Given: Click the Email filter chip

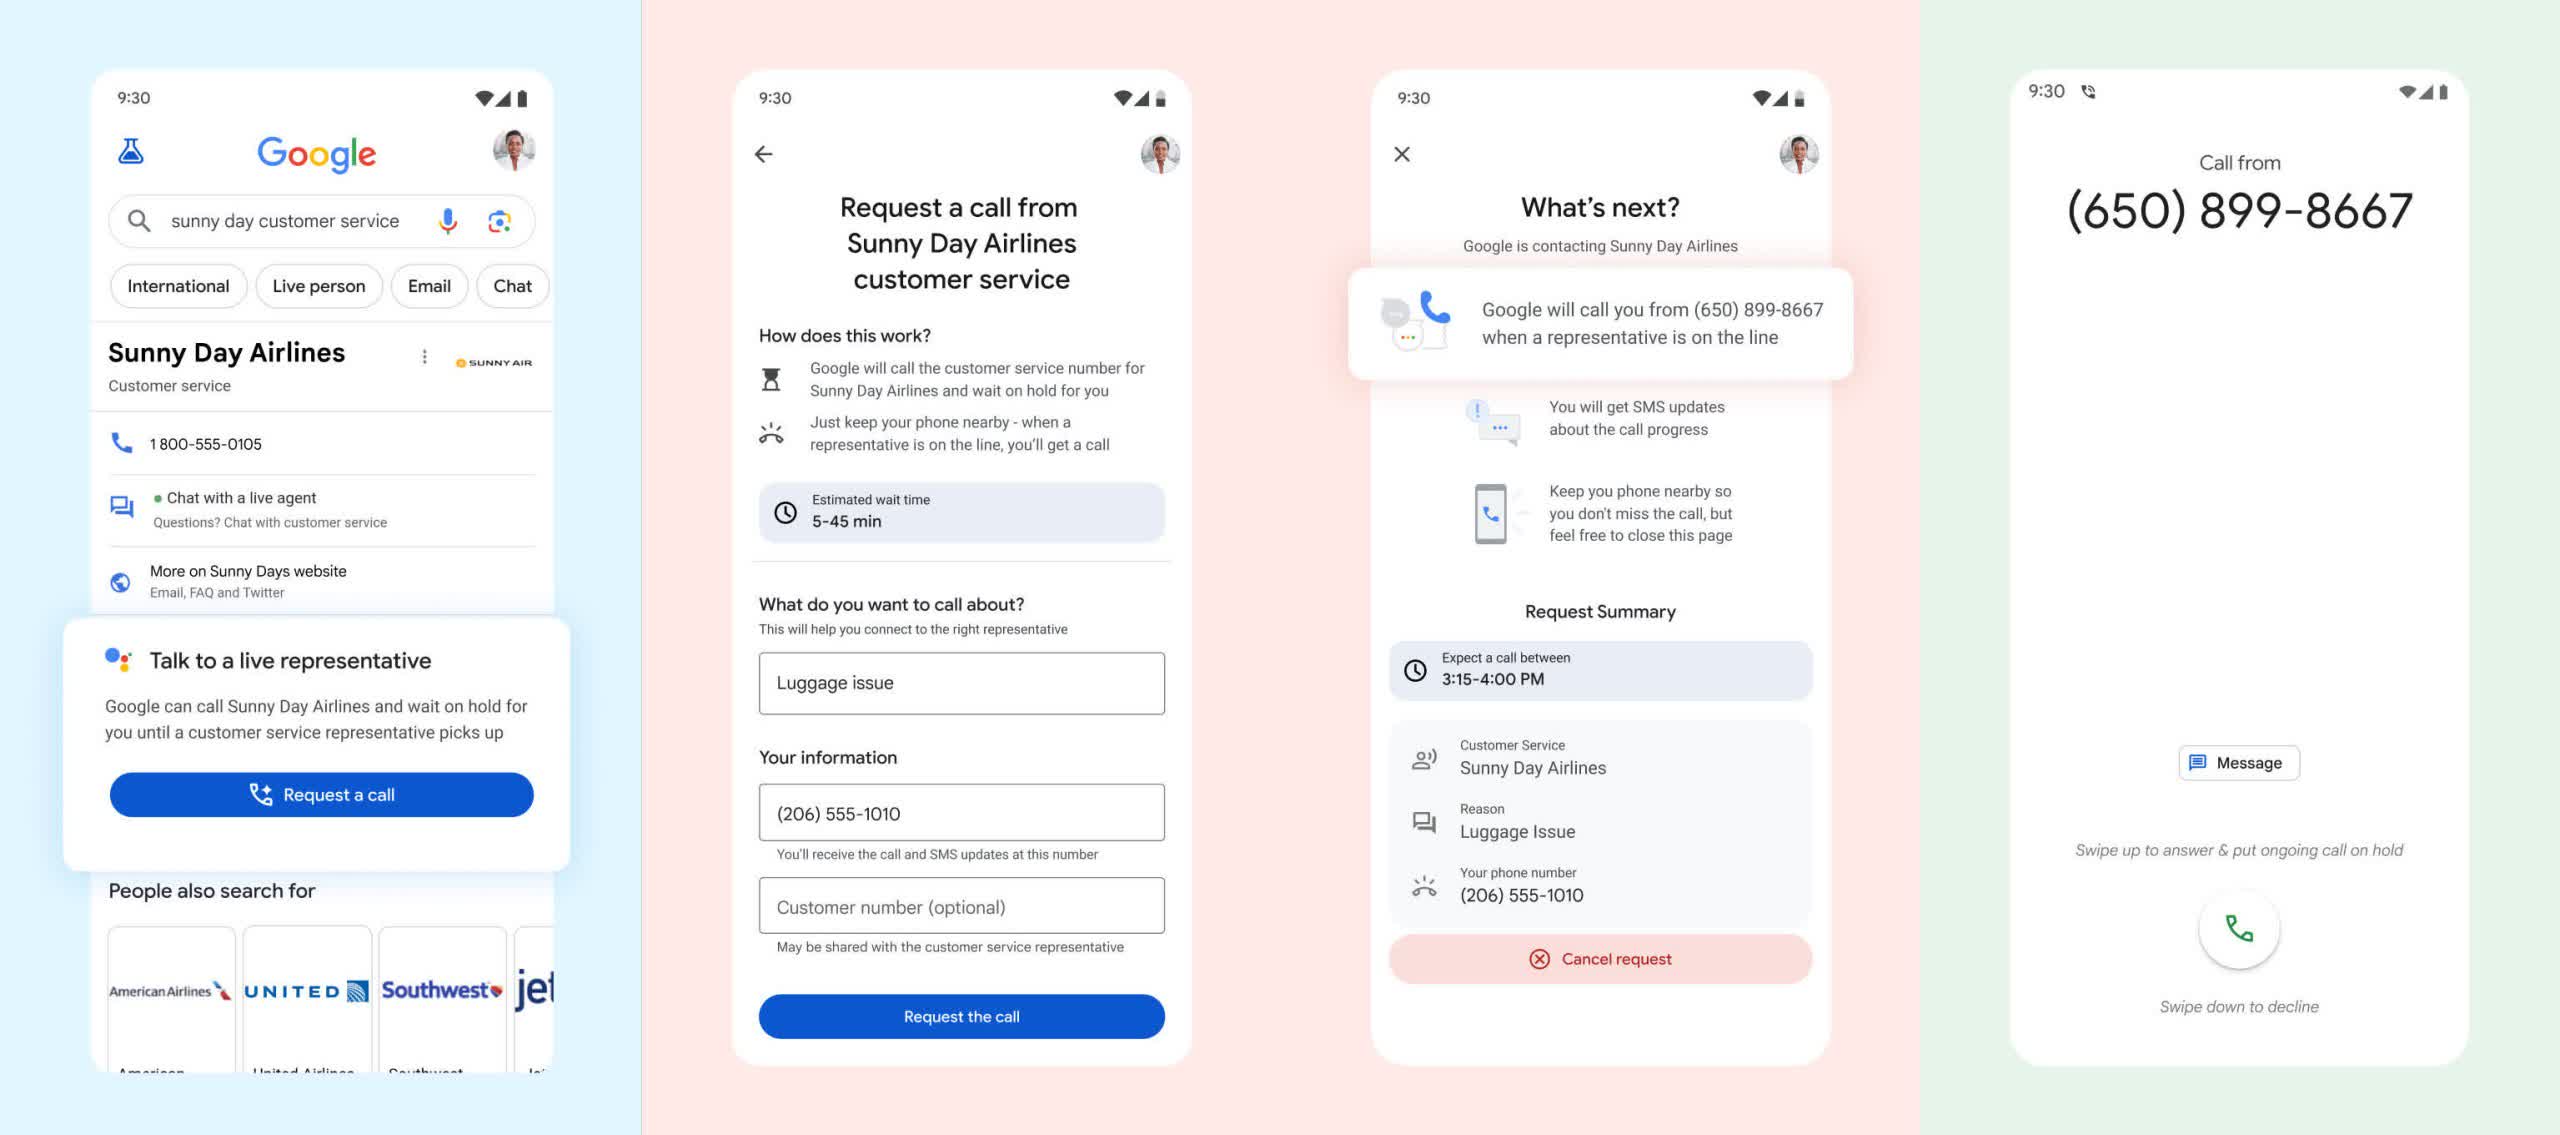Looking at the screenshot, I should point(431,286).
